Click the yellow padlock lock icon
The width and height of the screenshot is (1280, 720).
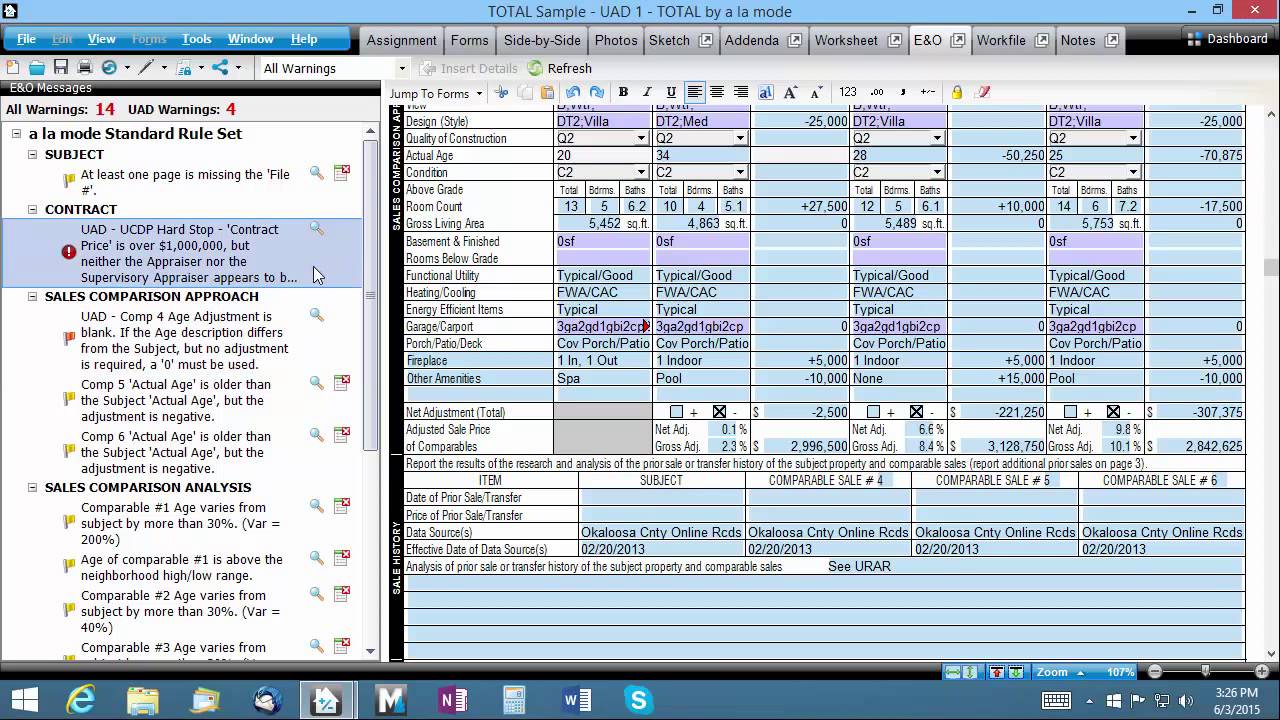pyautogui.click(x=957, y=93)
